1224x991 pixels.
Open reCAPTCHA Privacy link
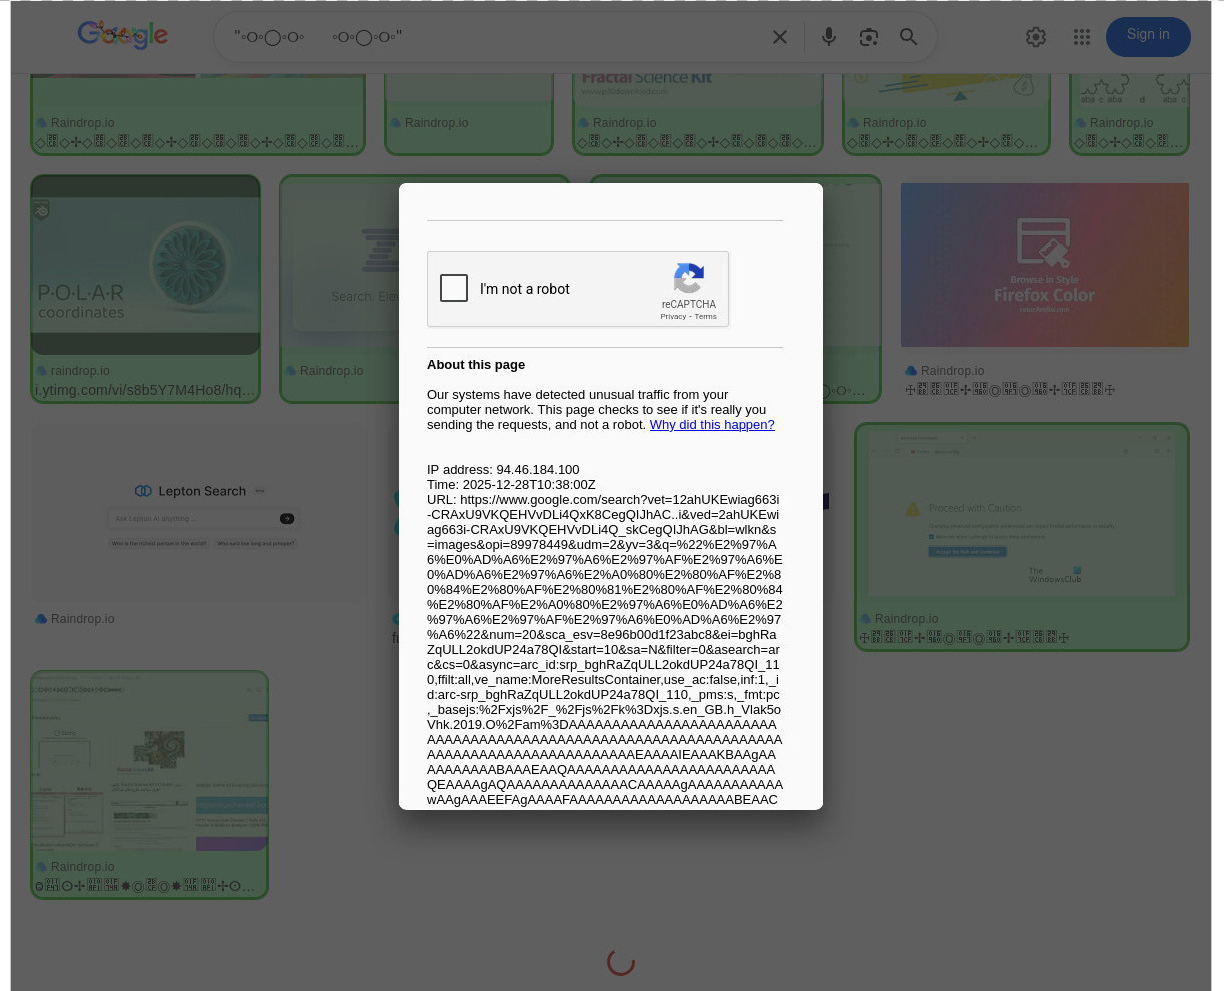click(672, 317)
